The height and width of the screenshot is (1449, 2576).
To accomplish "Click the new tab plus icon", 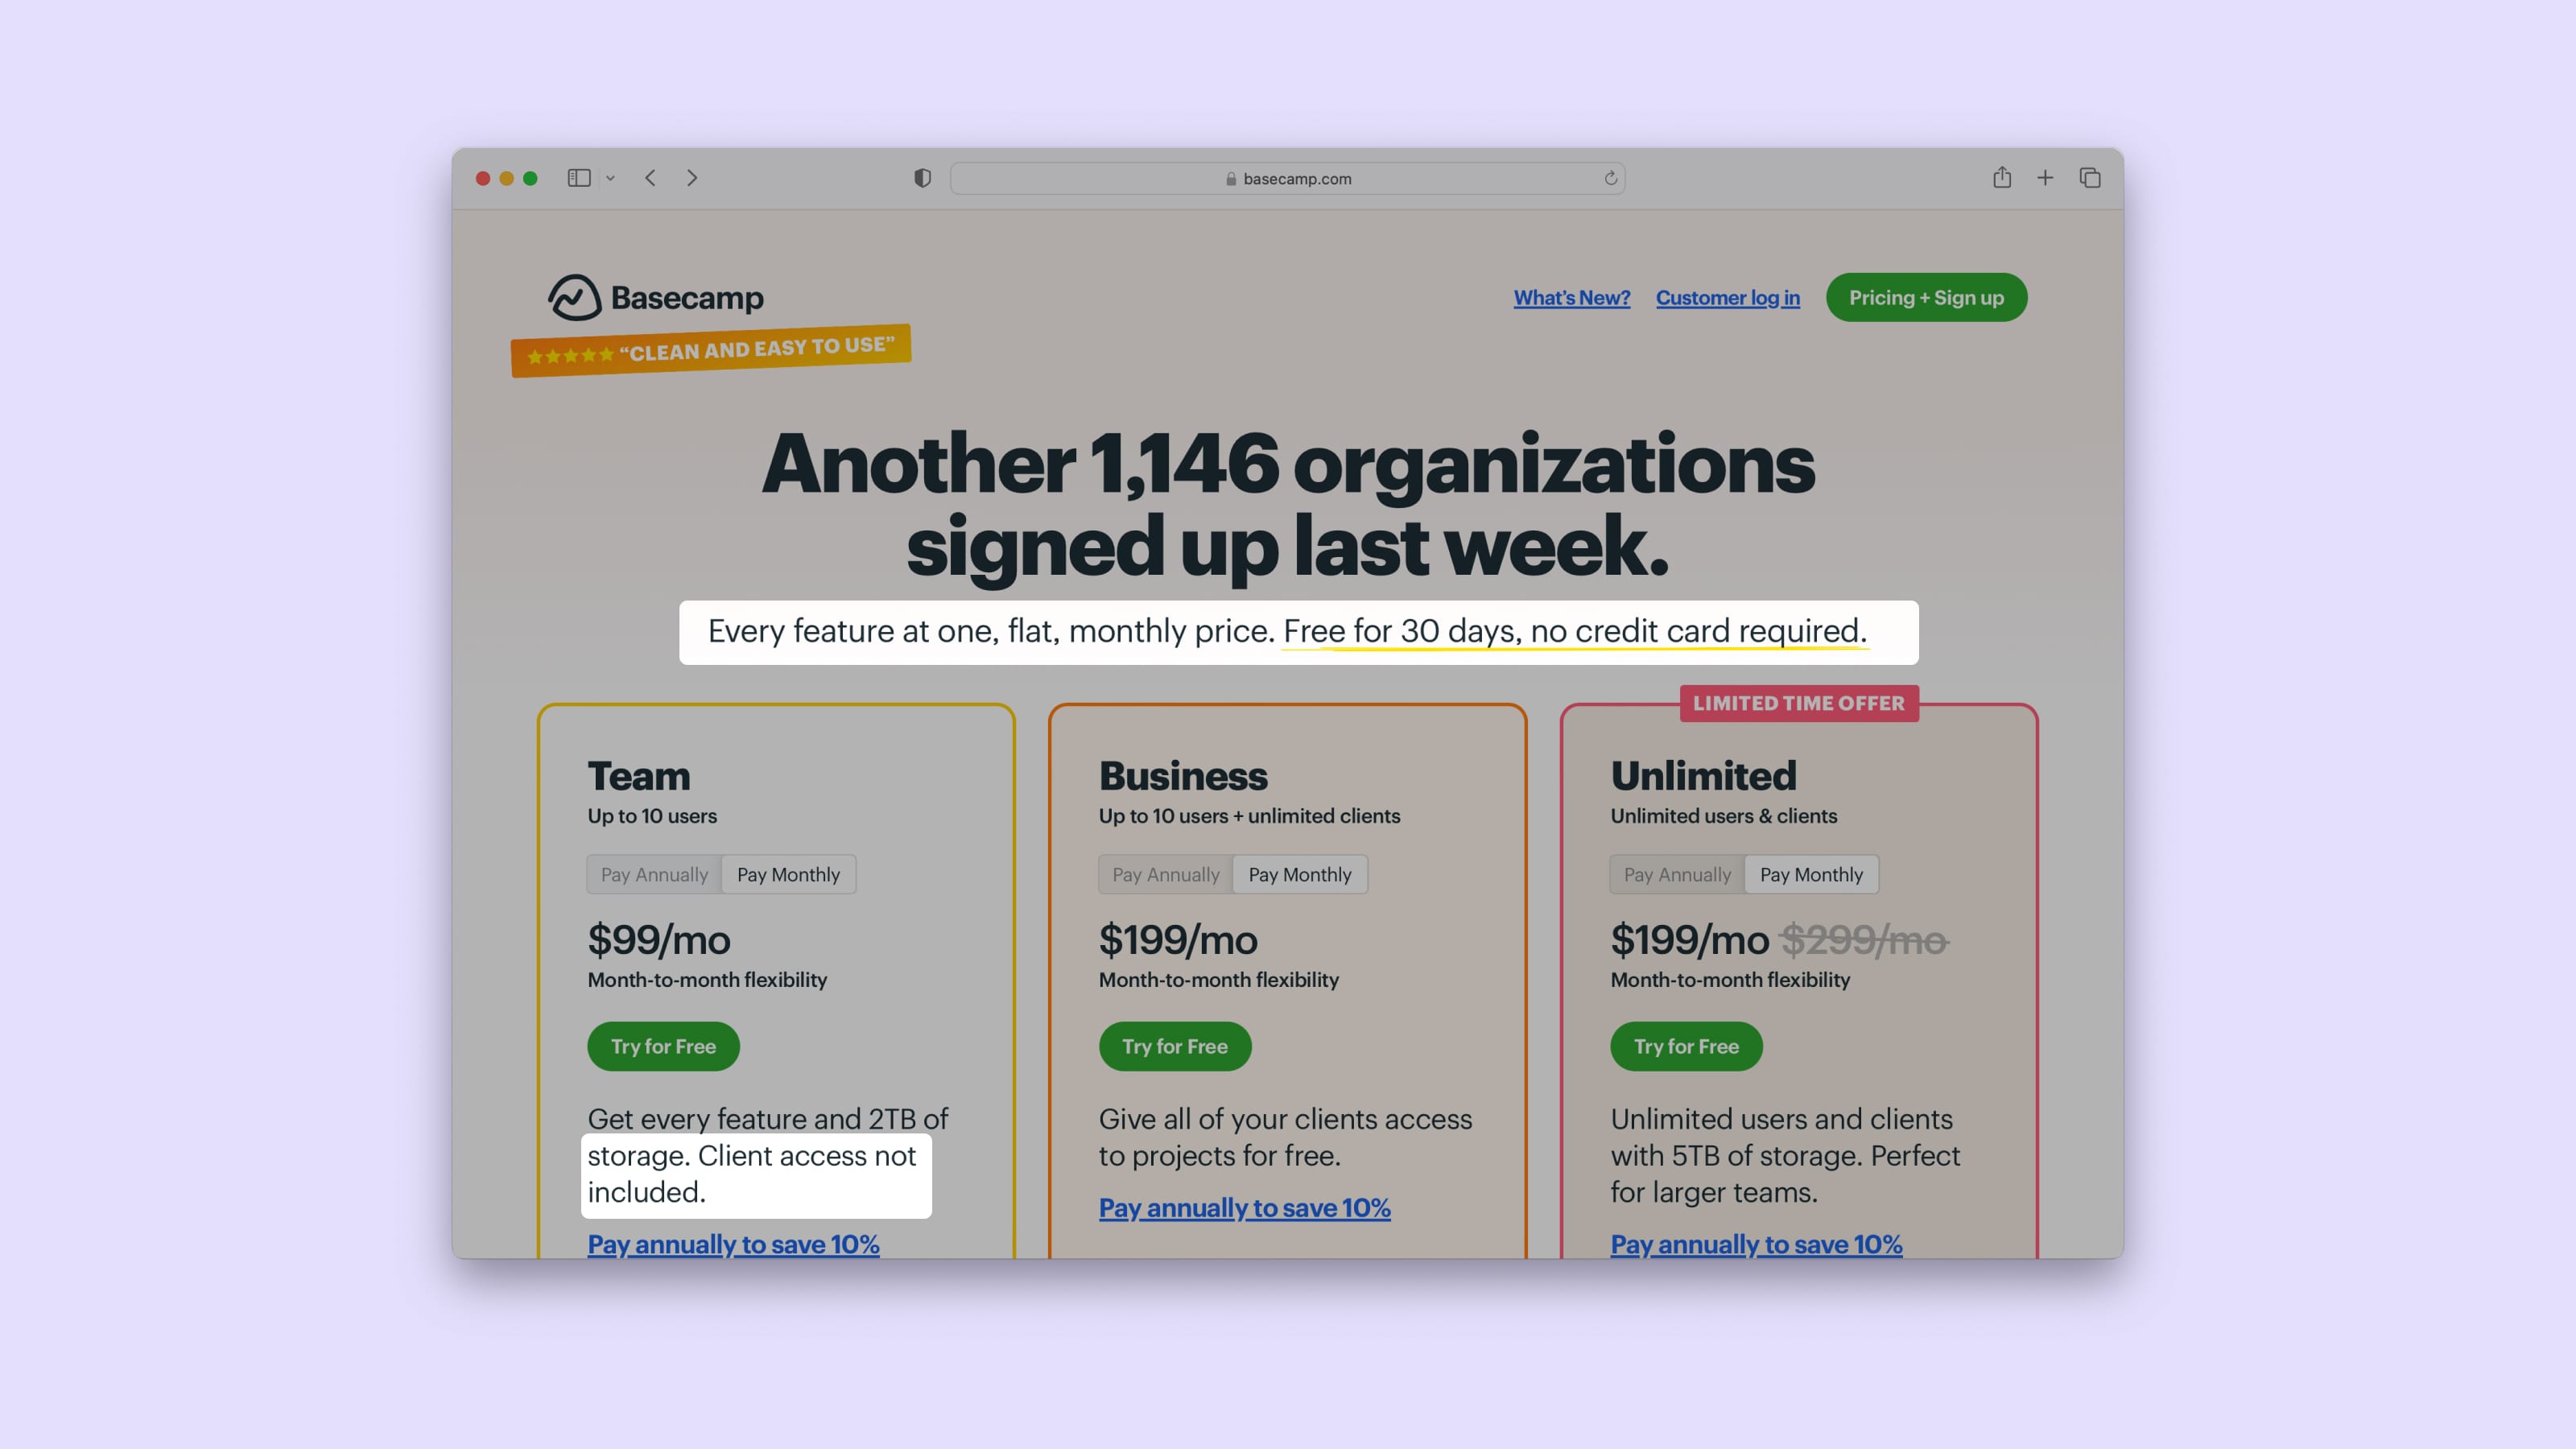I will click(2046, 177).
